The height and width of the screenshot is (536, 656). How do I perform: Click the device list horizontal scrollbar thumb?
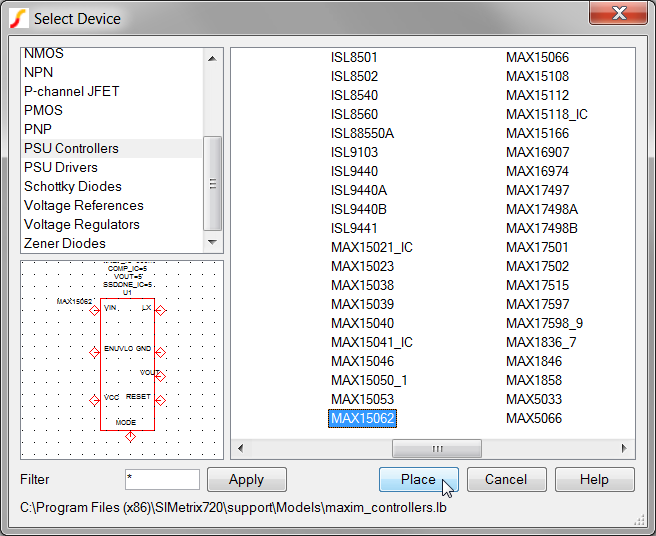tap(437, 449)
